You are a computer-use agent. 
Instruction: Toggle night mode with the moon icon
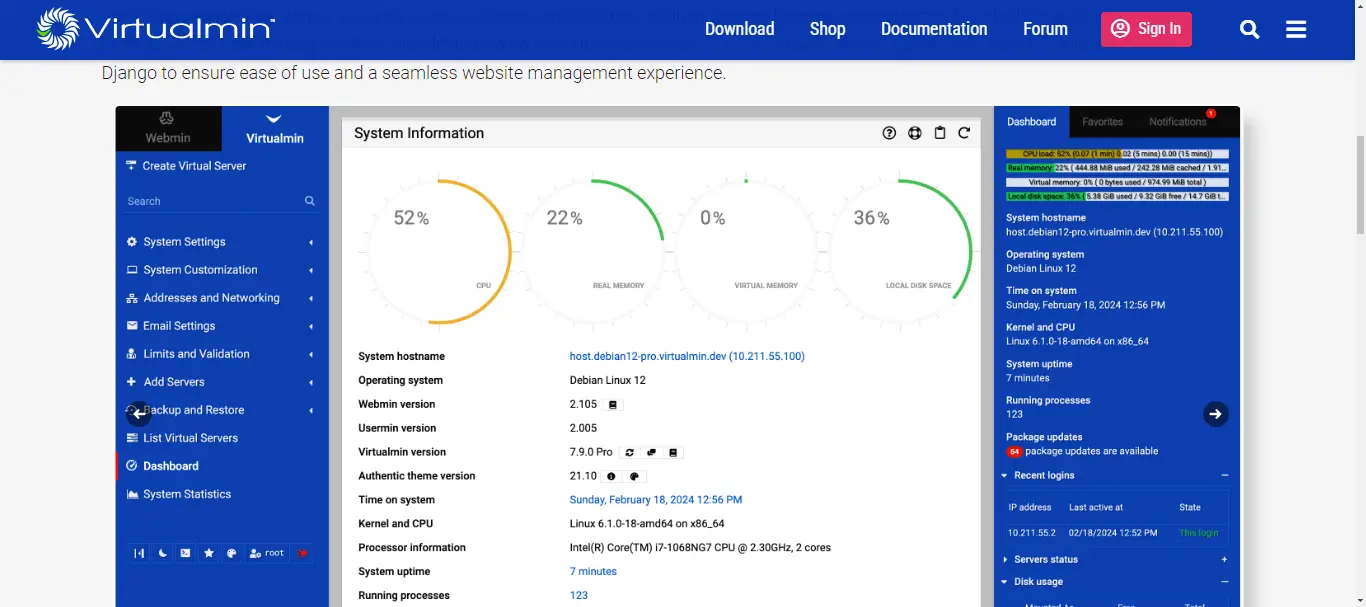click(163, 553)
